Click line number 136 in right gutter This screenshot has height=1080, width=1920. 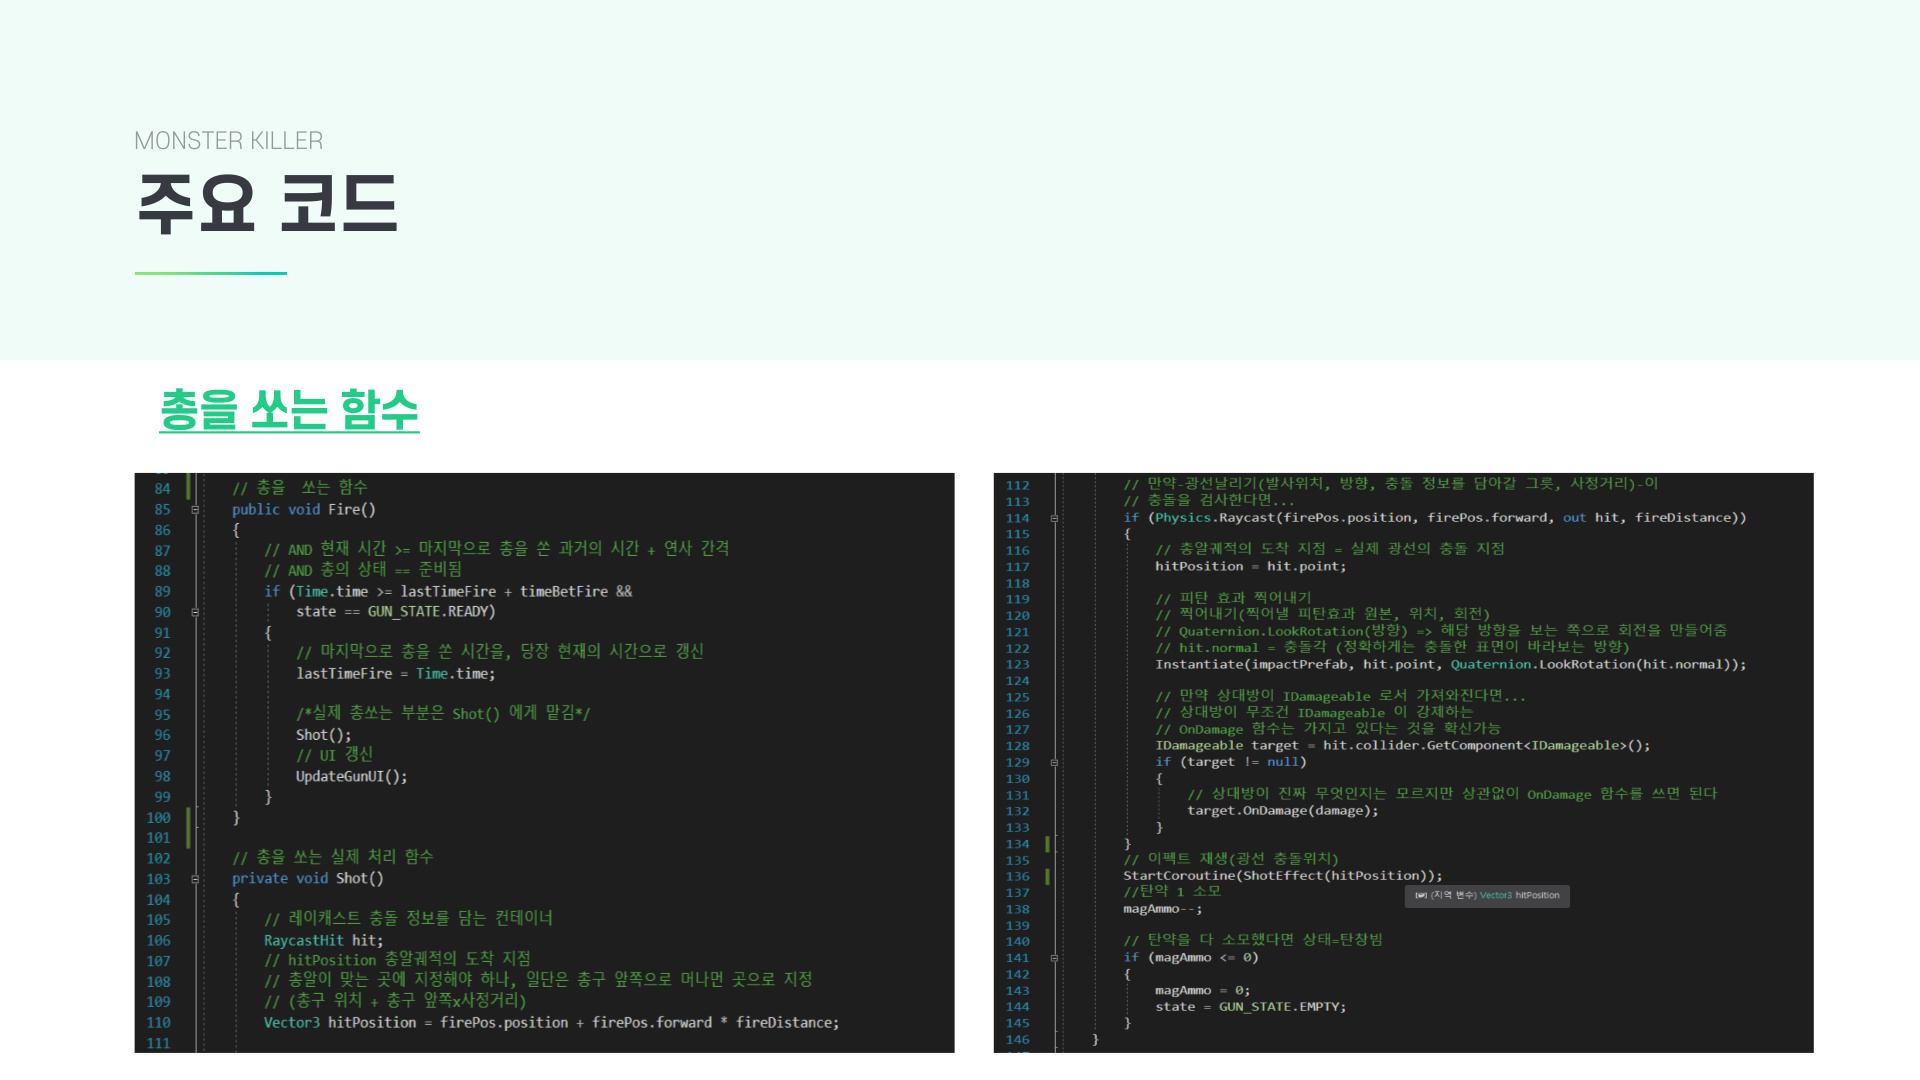pos(1017,876)
